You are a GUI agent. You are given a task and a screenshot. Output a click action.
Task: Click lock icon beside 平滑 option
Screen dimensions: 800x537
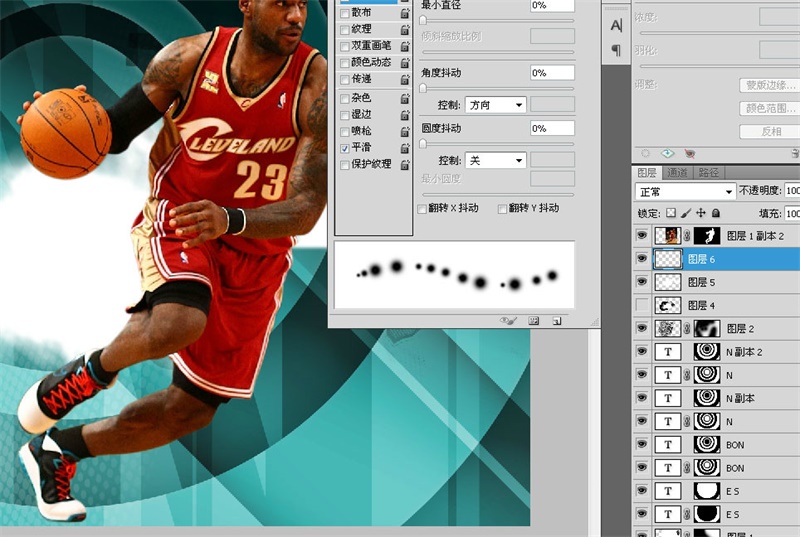click(x=405, y=148)
